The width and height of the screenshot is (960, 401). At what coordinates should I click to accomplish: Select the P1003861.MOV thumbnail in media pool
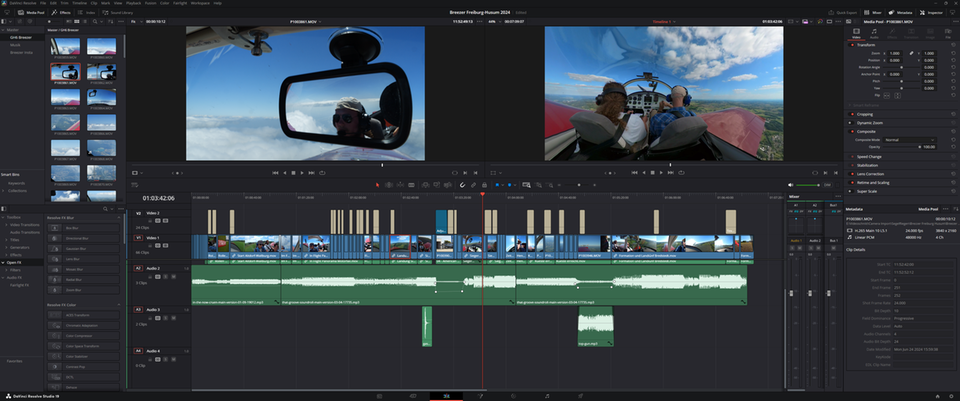65,71
